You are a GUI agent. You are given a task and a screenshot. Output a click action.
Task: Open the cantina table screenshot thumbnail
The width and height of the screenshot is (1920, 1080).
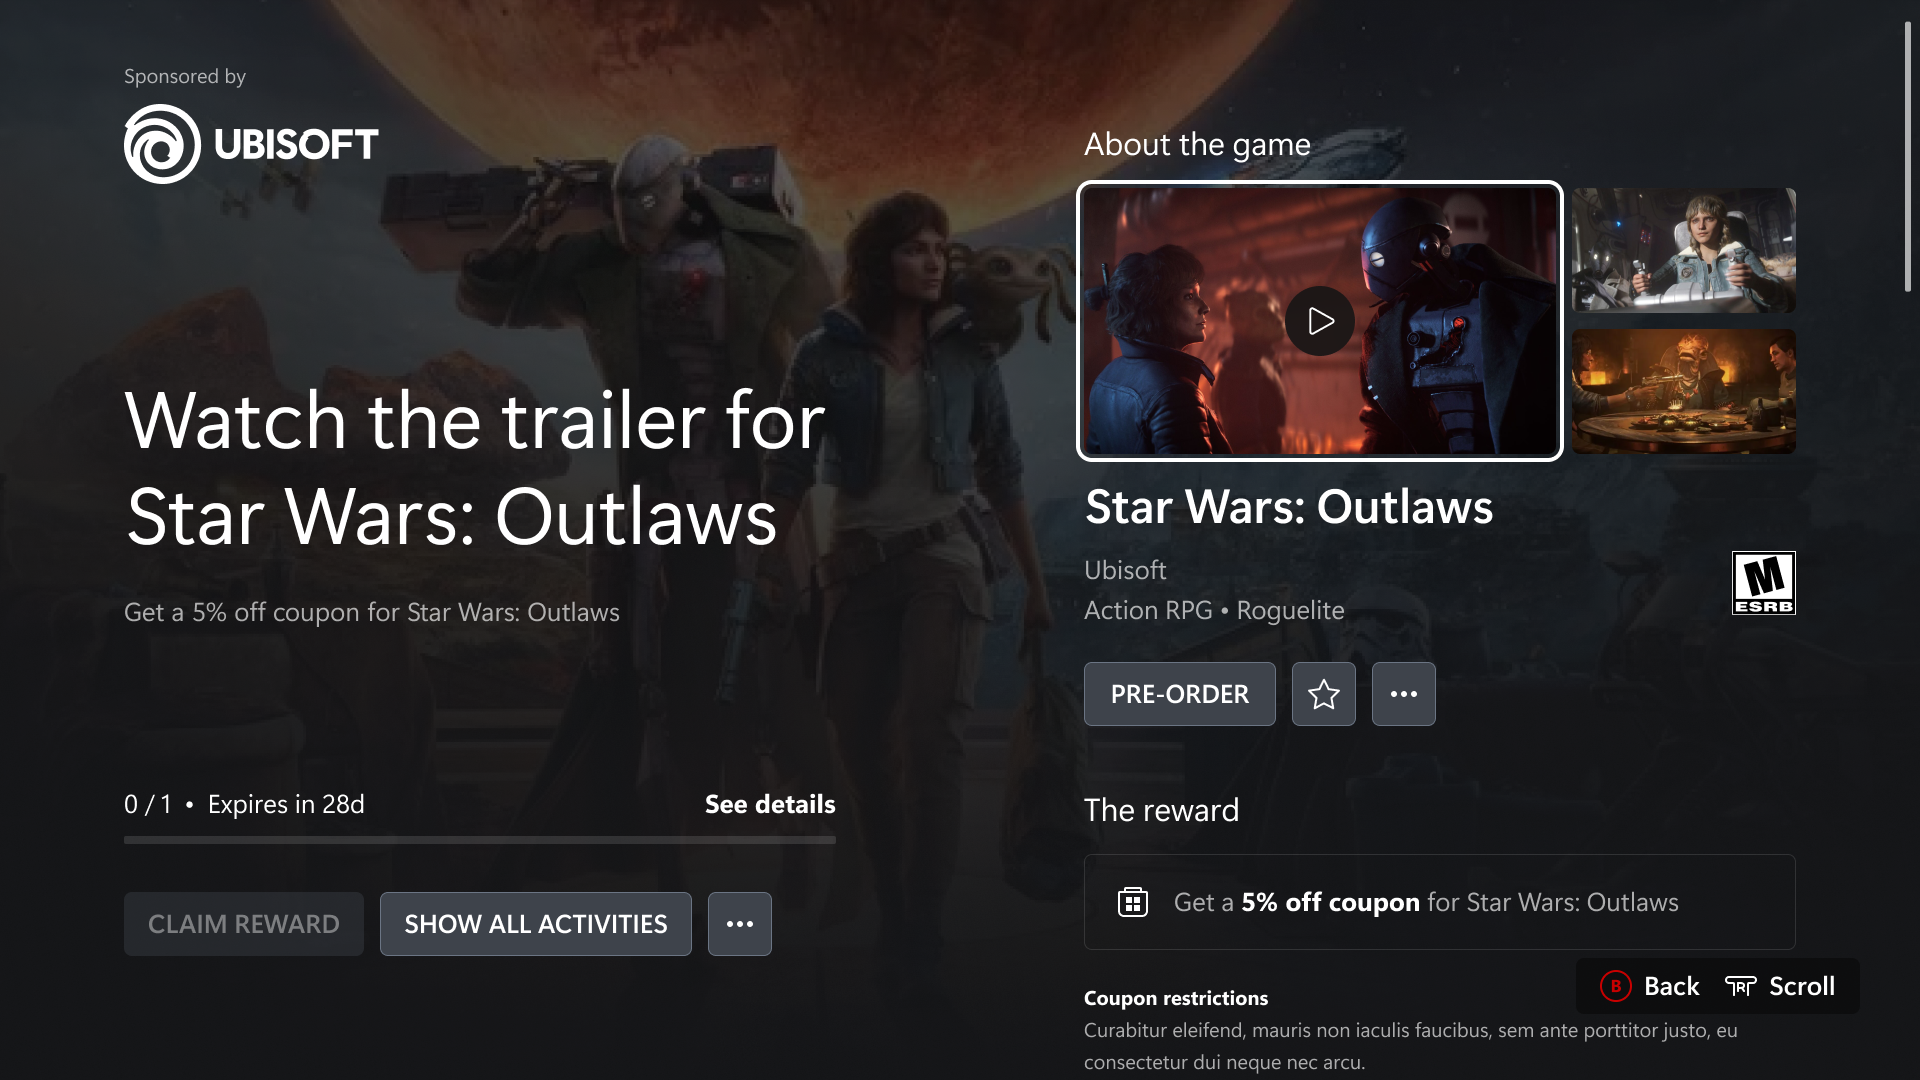pos(1683,391)
